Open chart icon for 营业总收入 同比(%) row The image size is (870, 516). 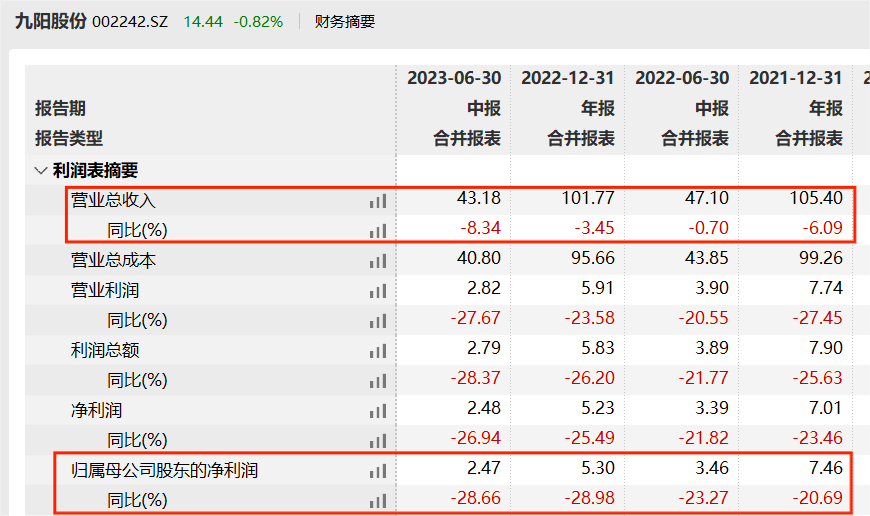(x=378, y=231)
